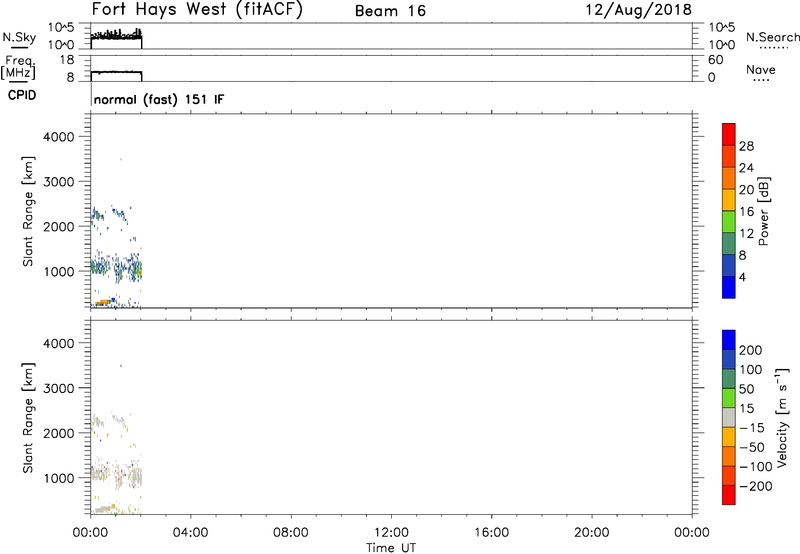
Task: Click the "28" power colorbar tick
Action: tap(746, 146)
